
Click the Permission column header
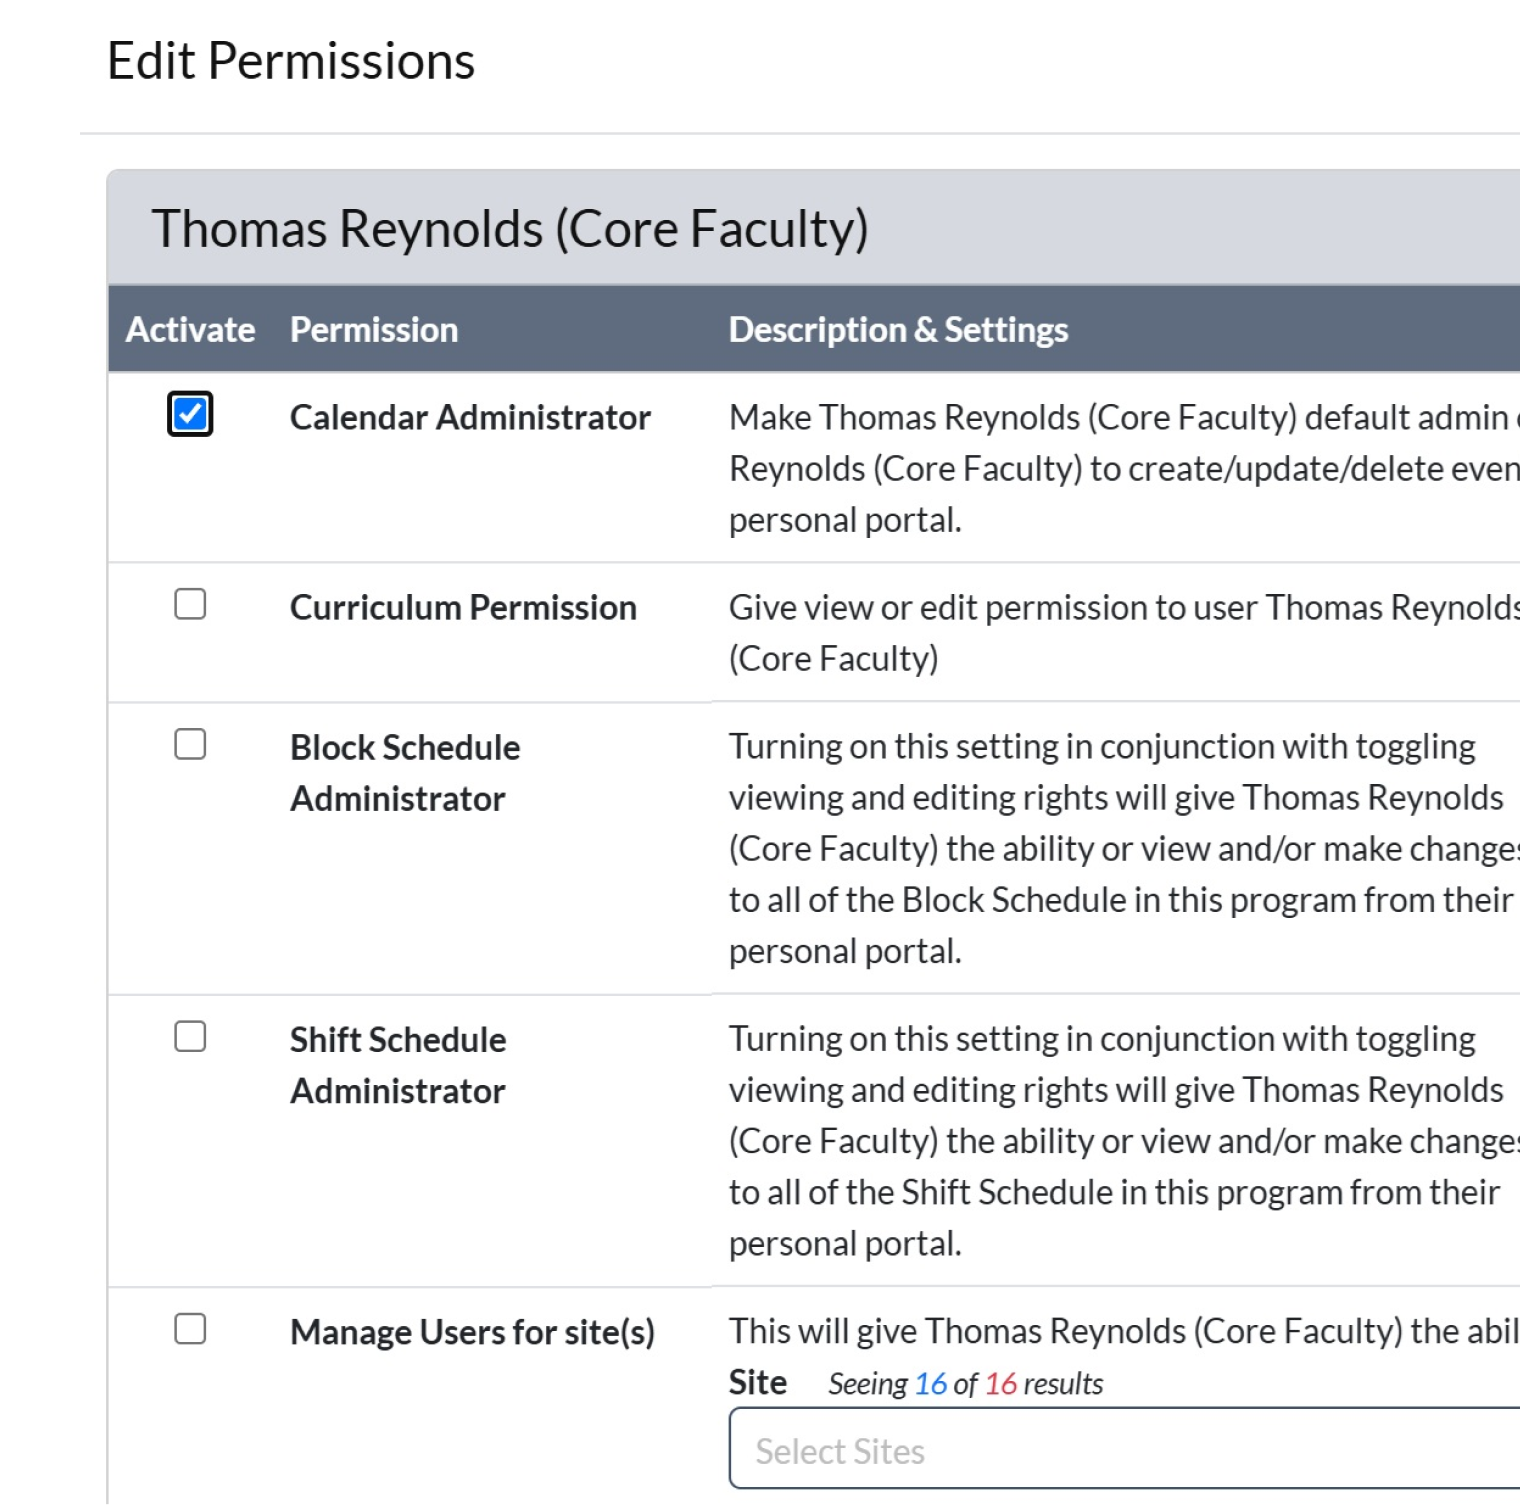pyautogui.click(x=374, y=329)
